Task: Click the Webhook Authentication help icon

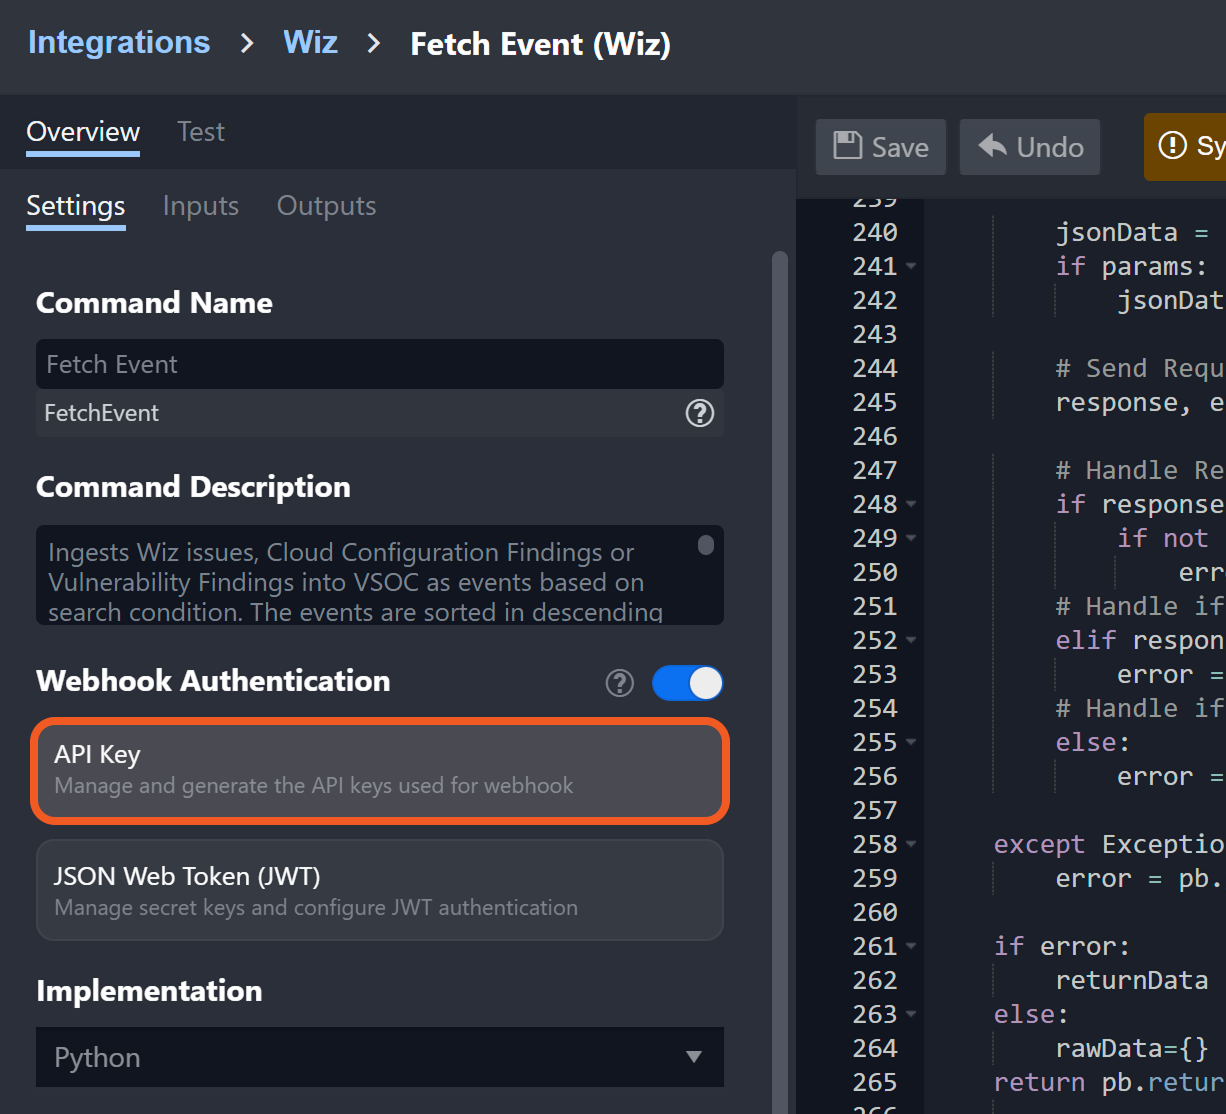Action: [x=620, y=683]
